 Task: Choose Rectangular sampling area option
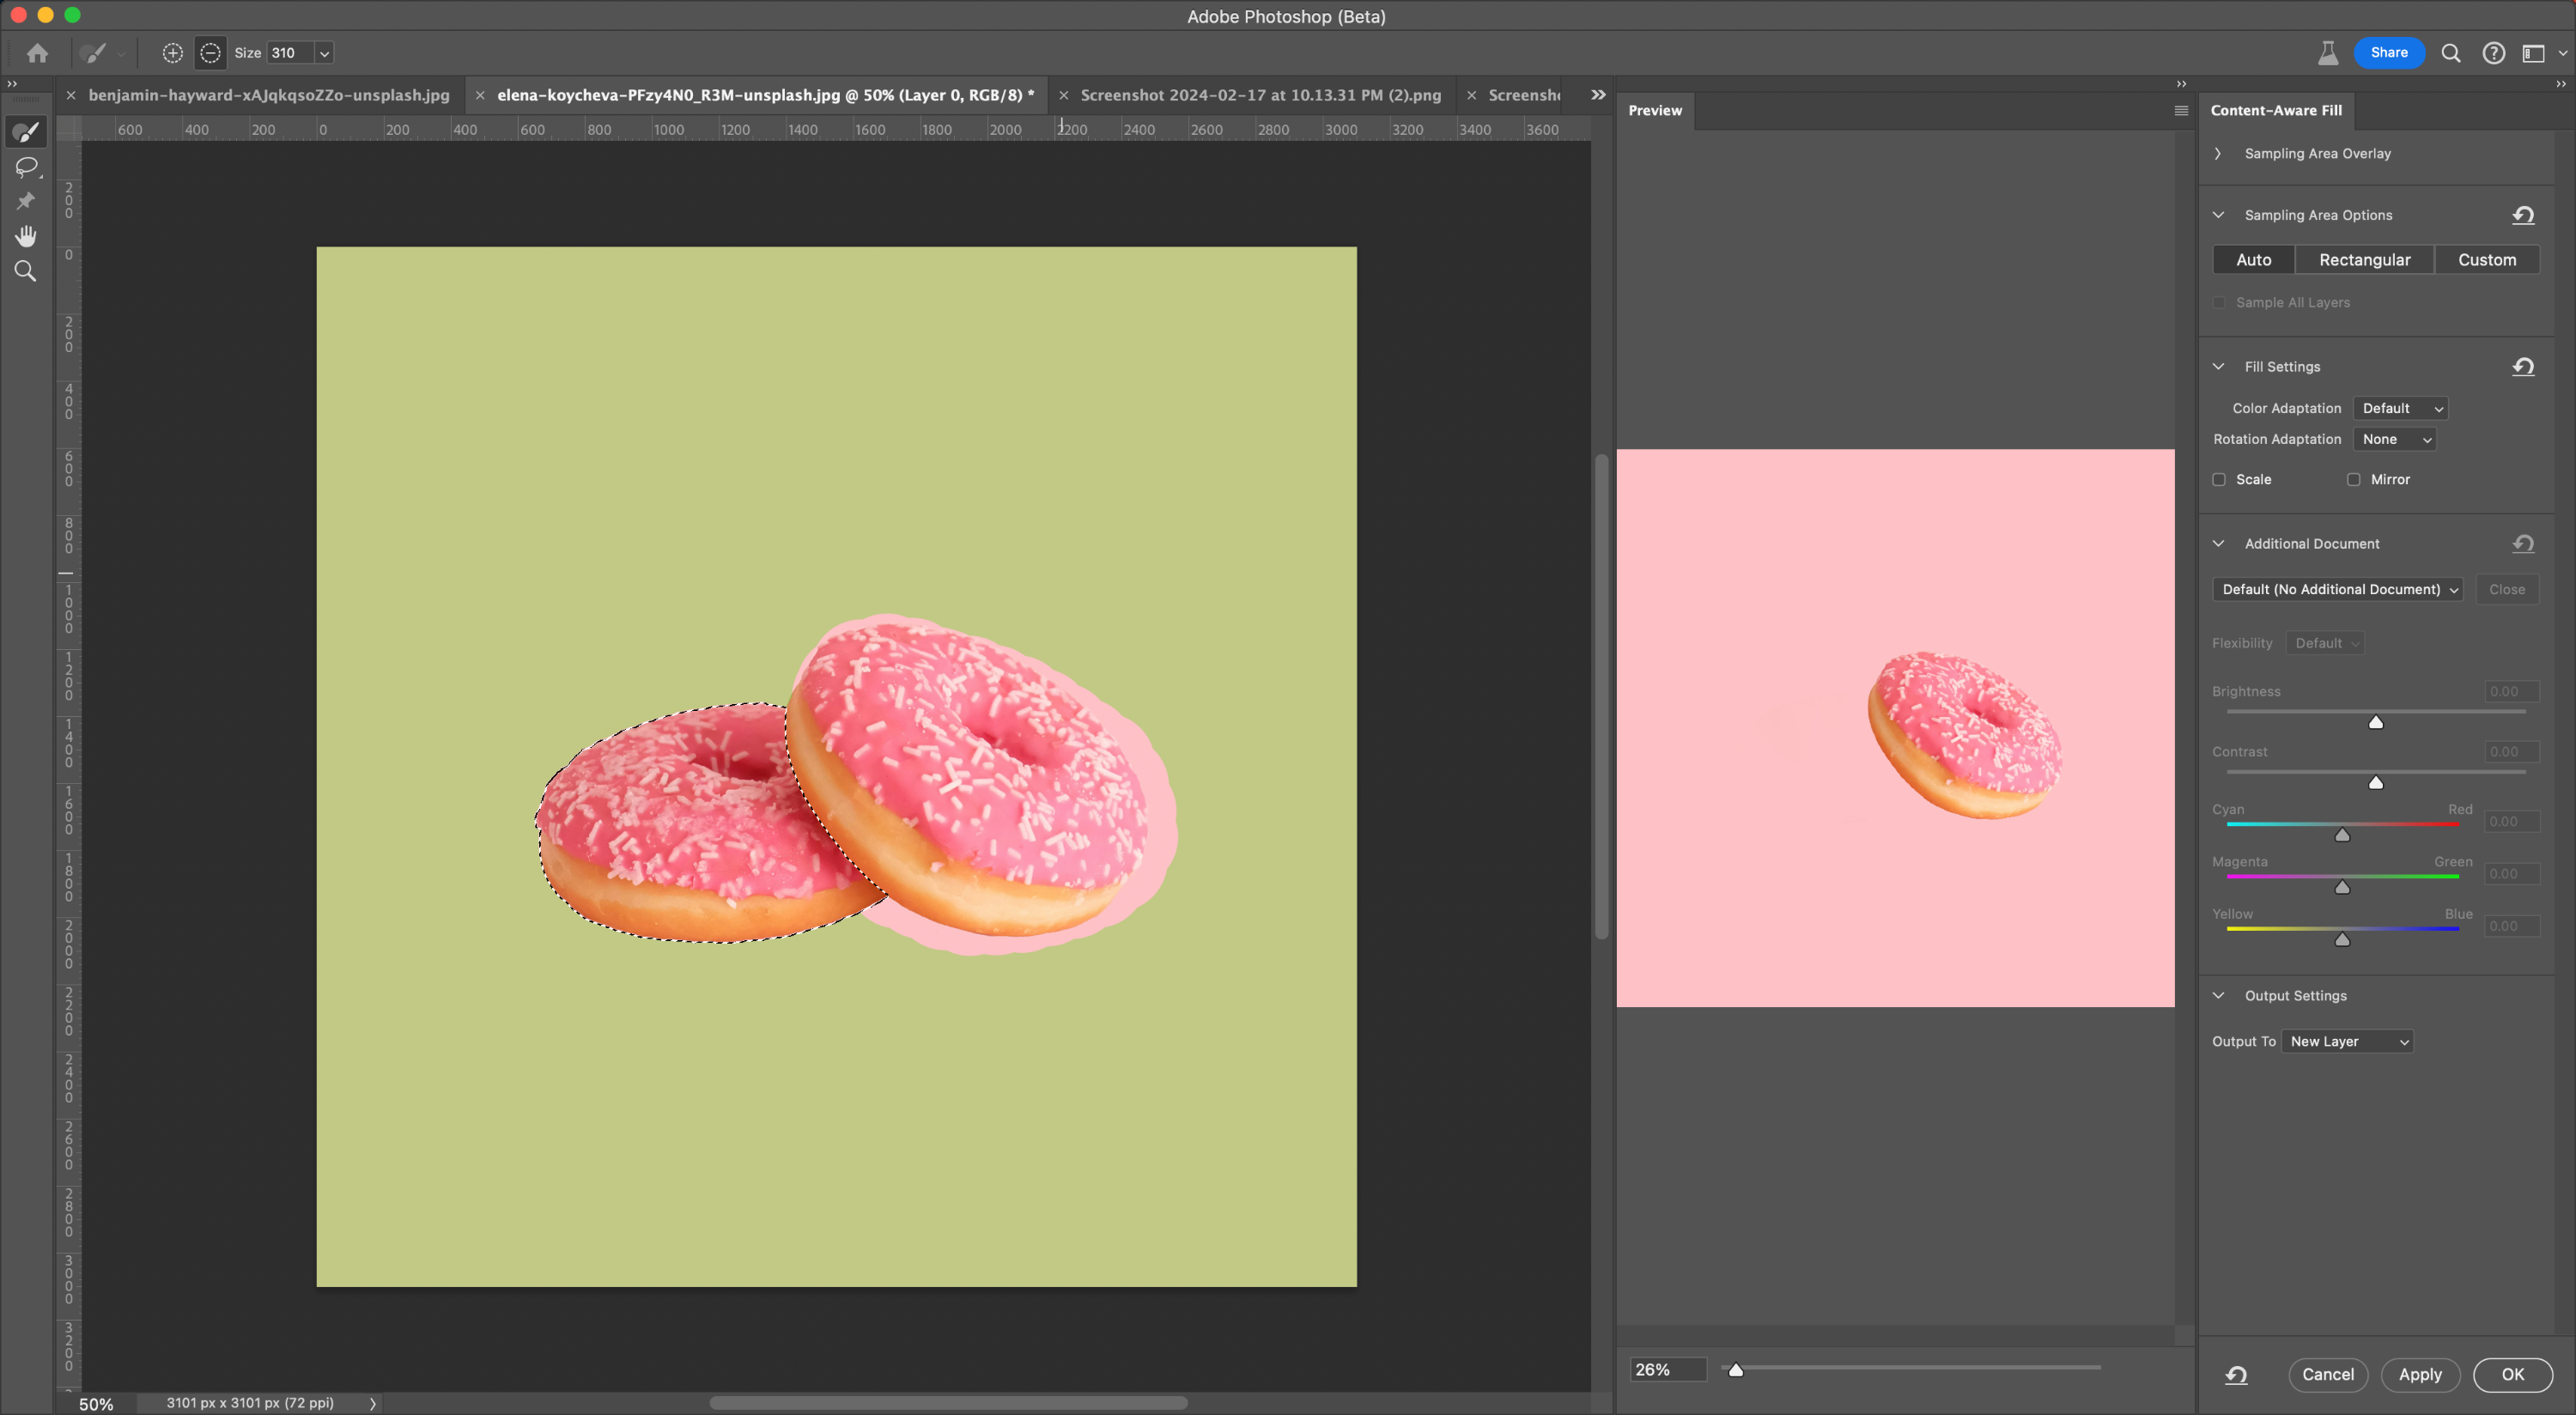(x=2364, y=260)
